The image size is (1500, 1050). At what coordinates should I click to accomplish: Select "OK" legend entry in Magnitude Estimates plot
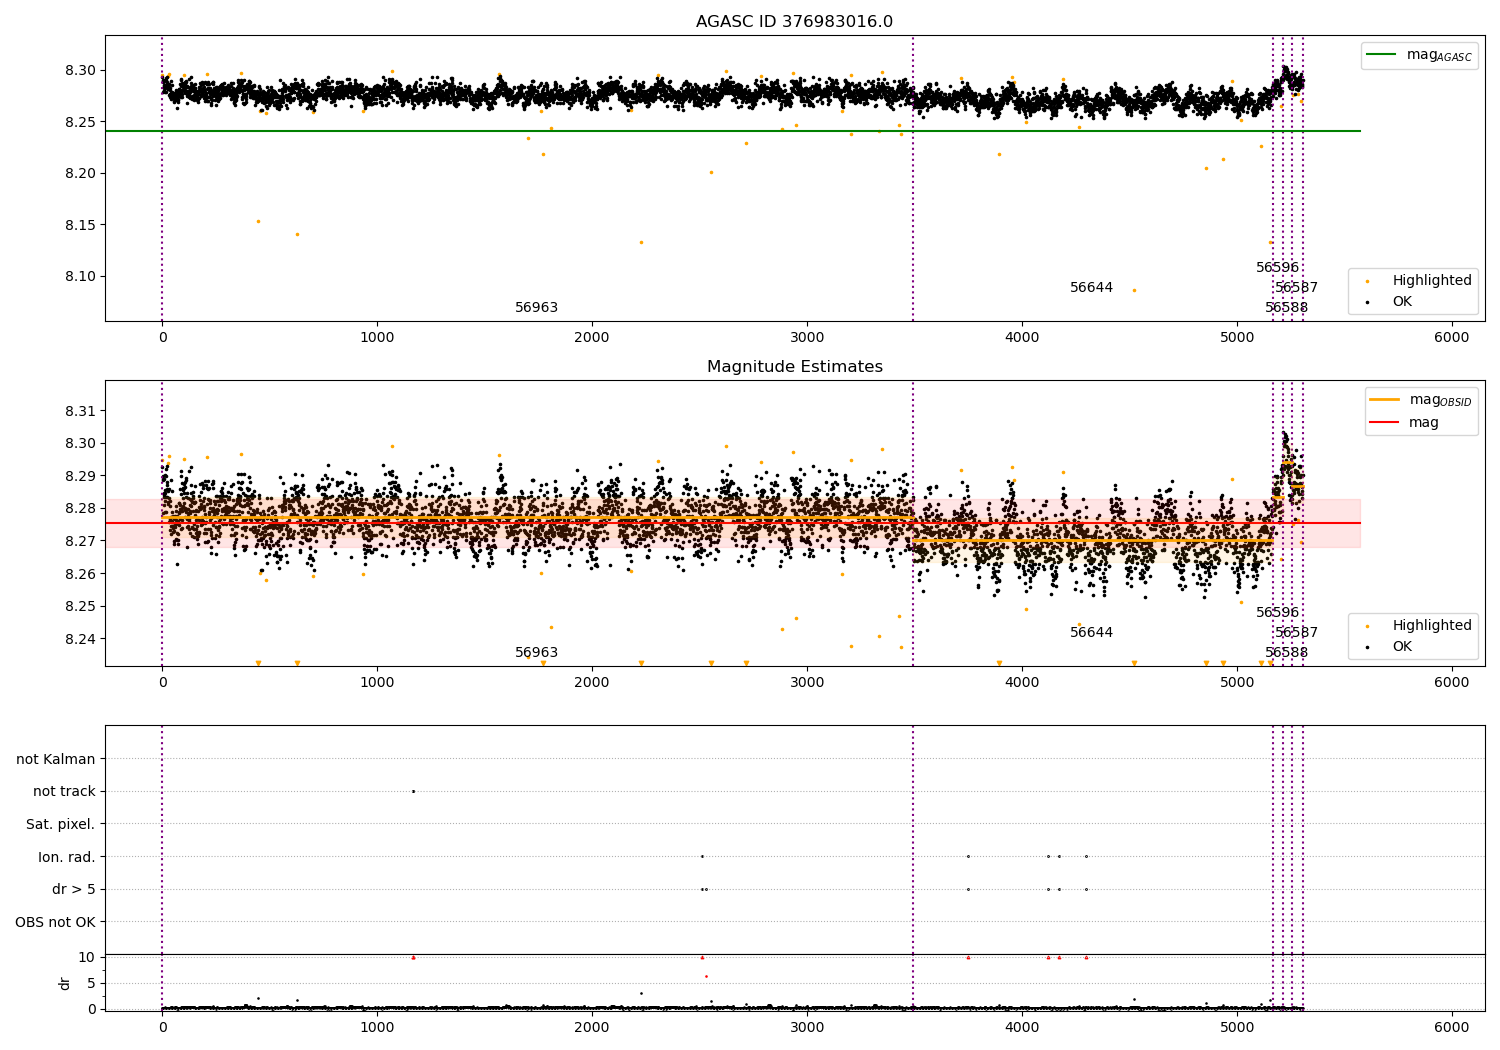click(1402, 646)
